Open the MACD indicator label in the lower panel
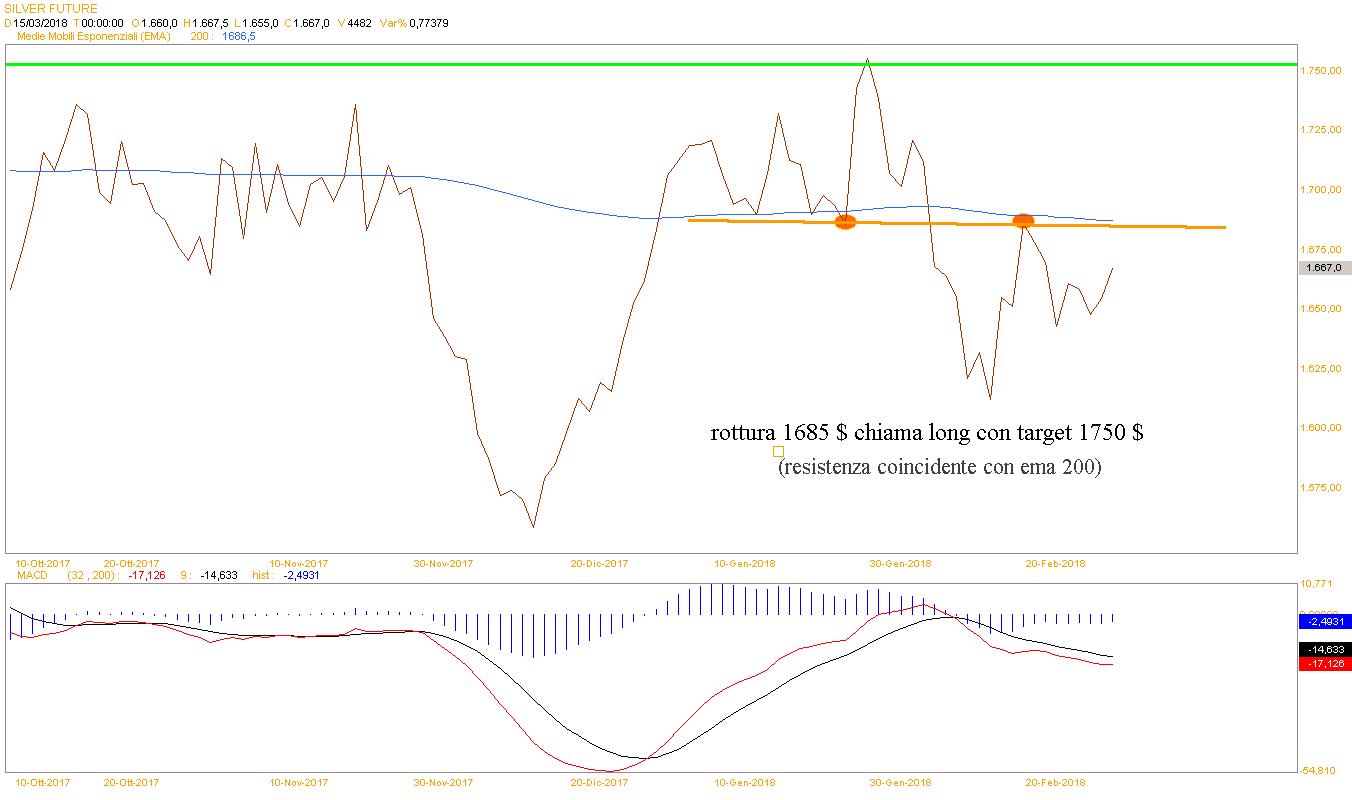 point(31,575)
